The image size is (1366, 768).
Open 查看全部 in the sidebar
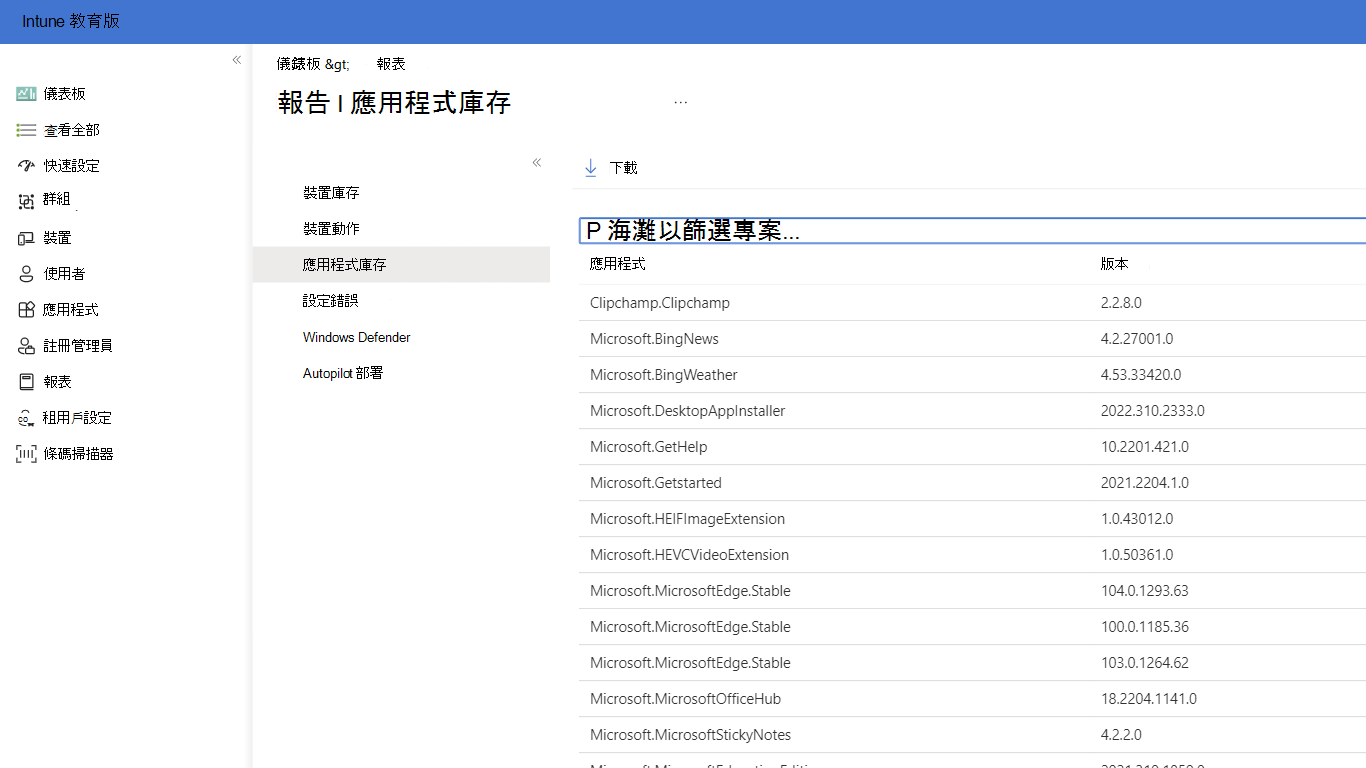pos(72,130)
